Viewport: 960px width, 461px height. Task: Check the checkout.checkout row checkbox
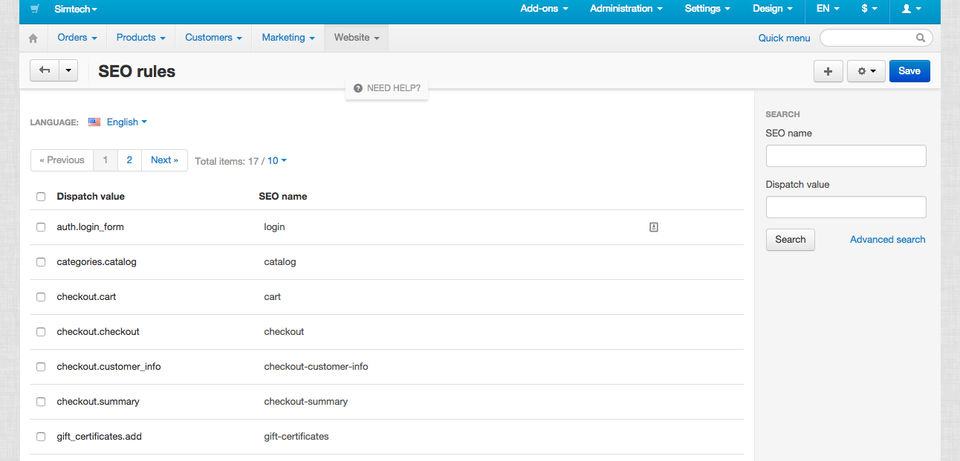(x=40, y=332)
